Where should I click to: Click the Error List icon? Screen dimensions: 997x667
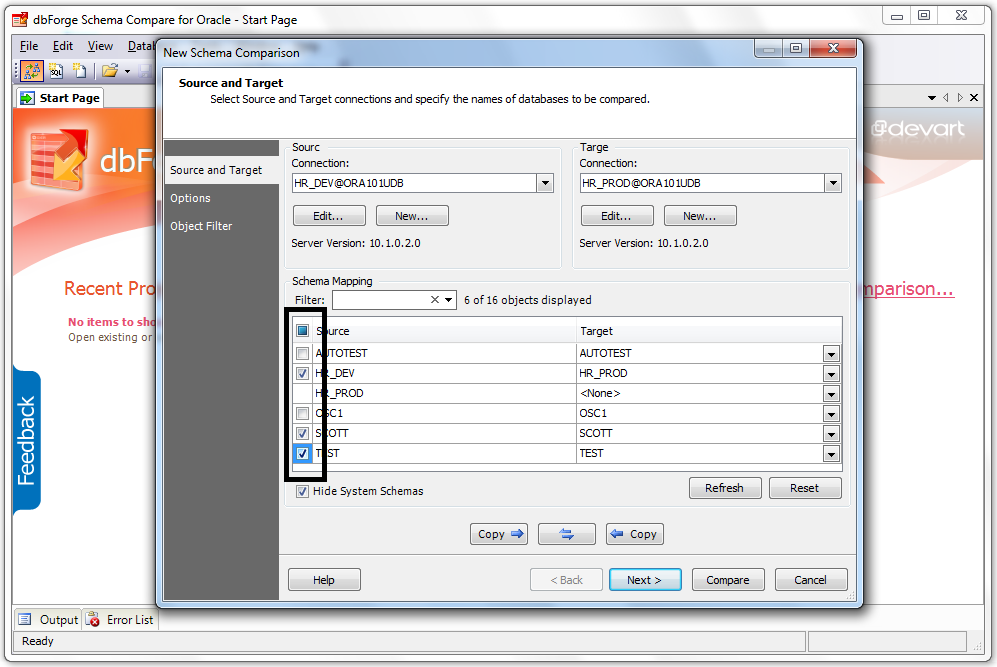(x=93, y=619)
